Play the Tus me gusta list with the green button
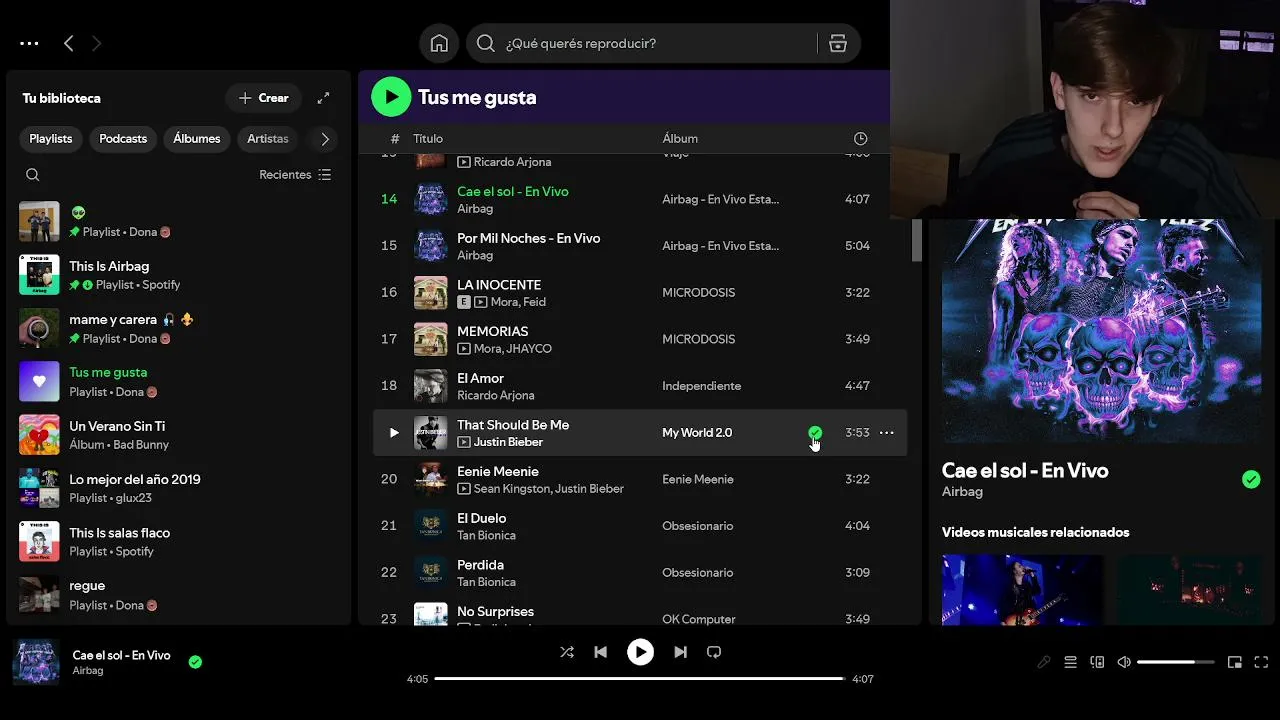 (391, 97)
